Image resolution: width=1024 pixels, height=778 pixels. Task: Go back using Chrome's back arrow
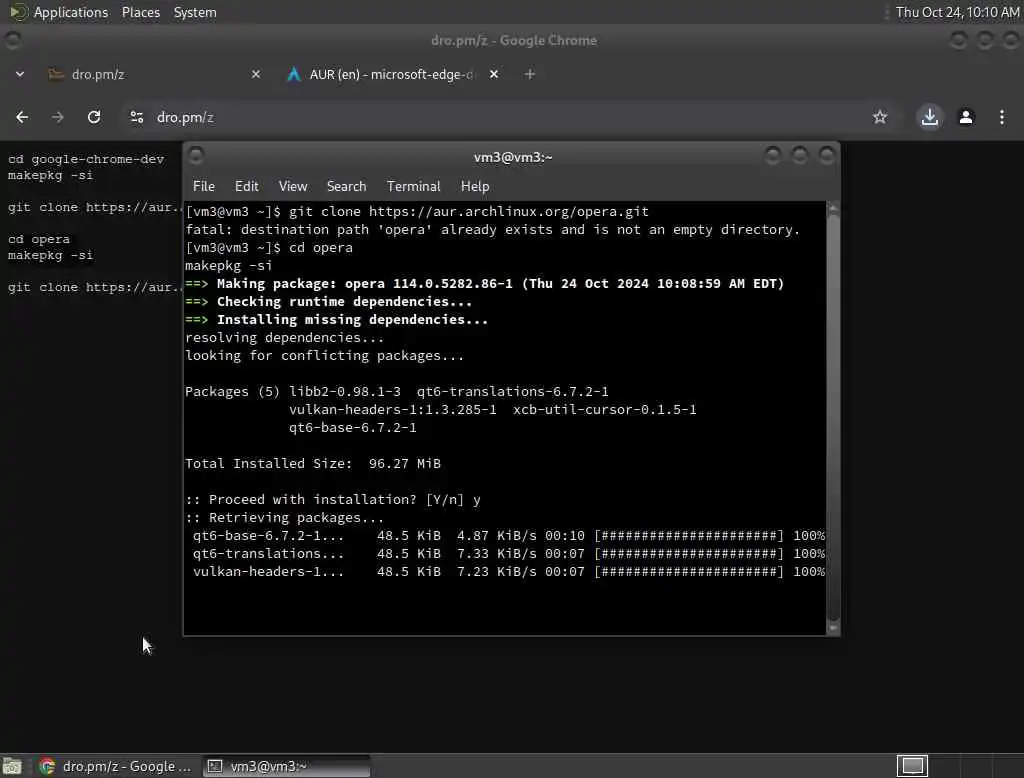(22, 117)
